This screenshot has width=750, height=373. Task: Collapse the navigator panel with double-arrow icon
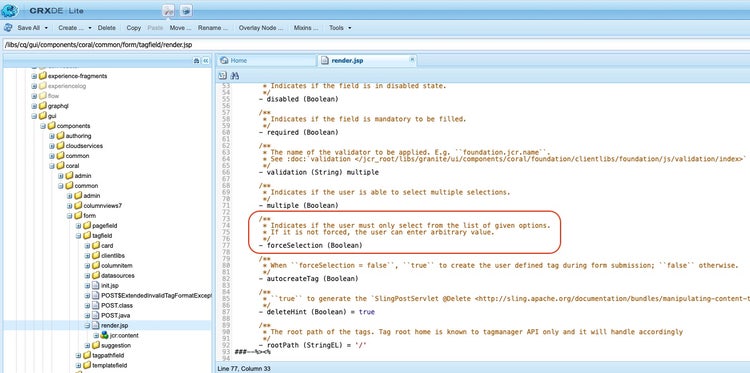click(x=206, y=61)
